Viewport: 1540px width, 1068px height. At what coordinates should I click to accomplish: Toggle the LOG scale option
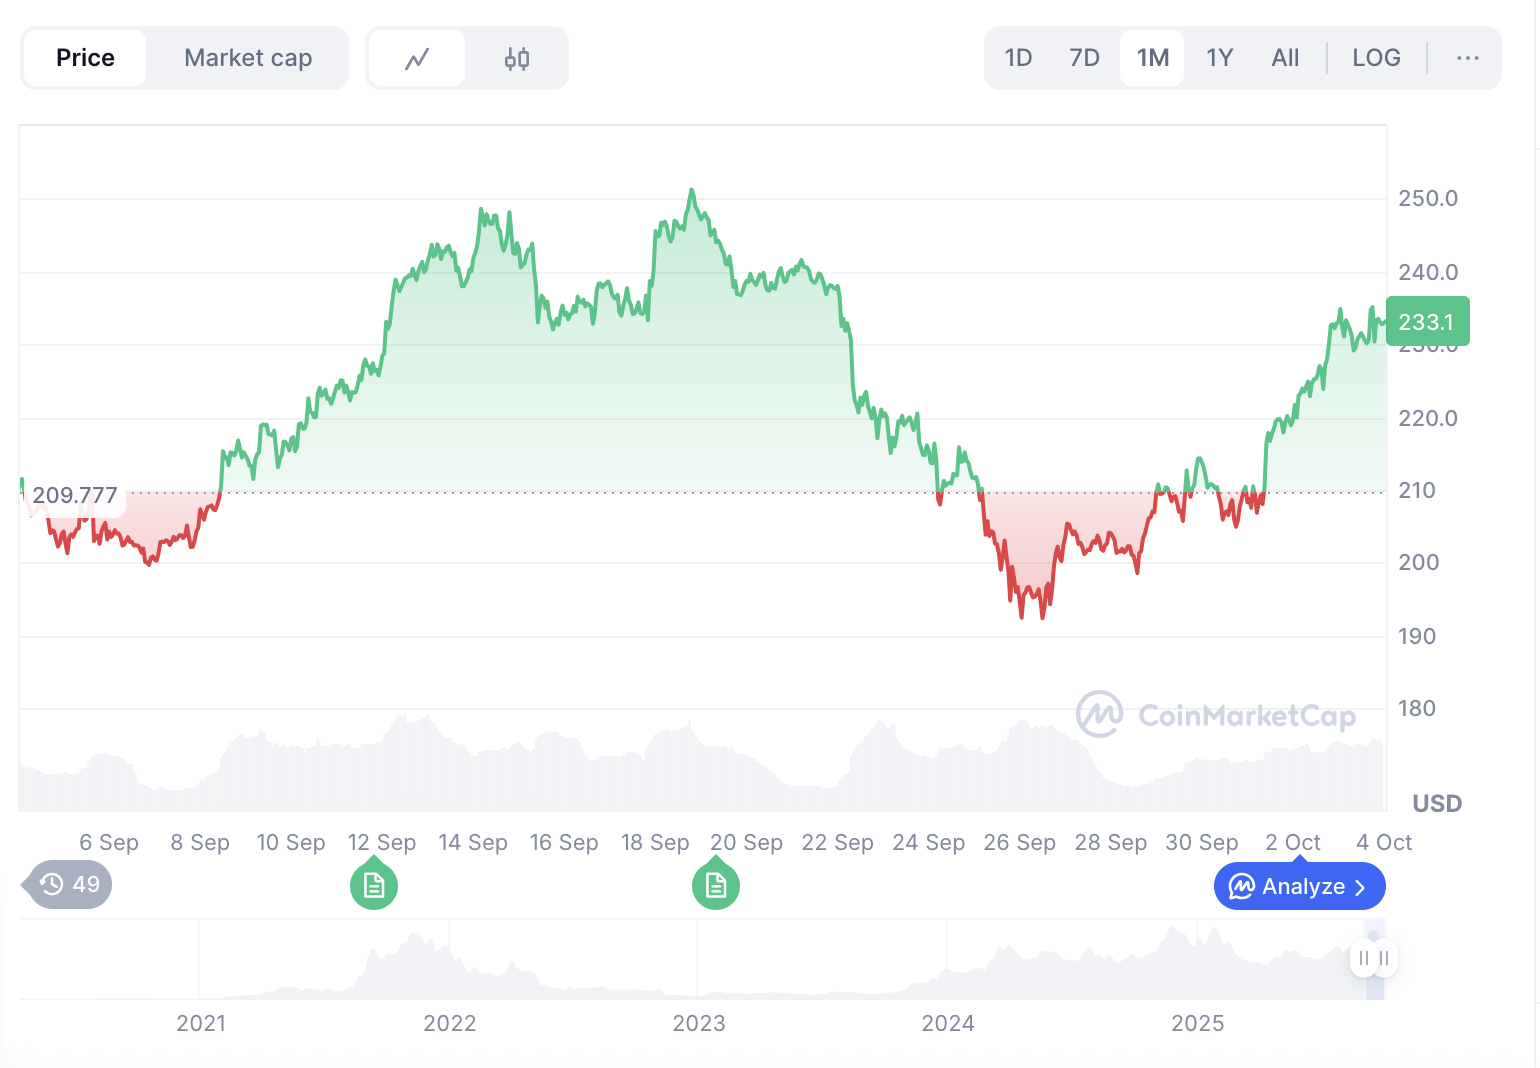1376,58
